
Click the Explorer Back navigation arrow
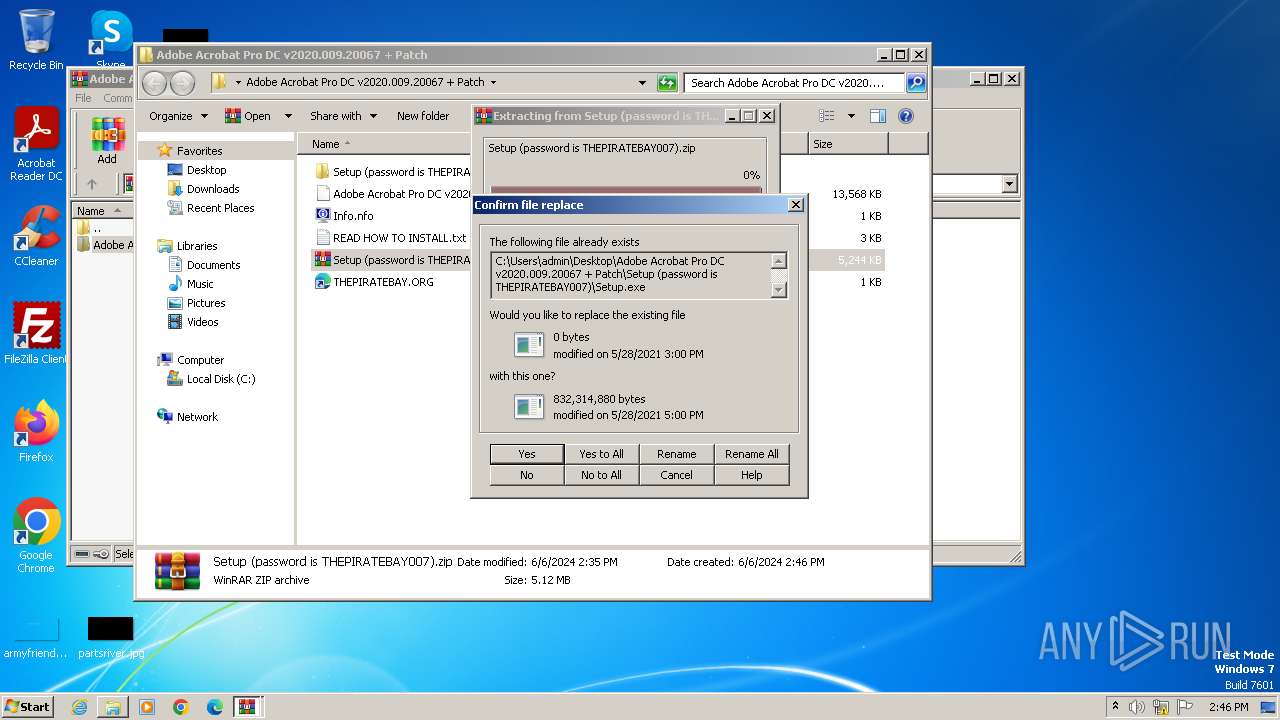(x=155, y=83)
